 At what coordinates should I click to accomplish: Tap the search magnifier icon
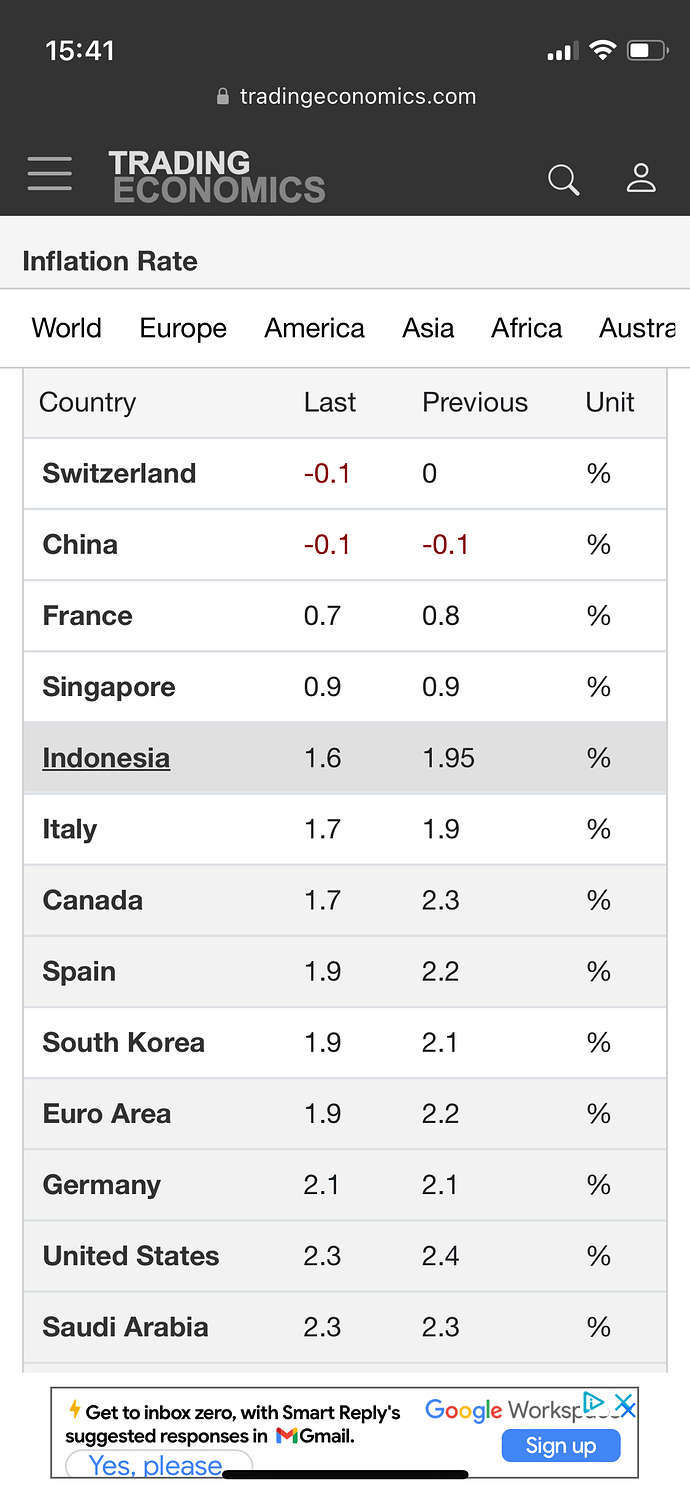(564, 180)
